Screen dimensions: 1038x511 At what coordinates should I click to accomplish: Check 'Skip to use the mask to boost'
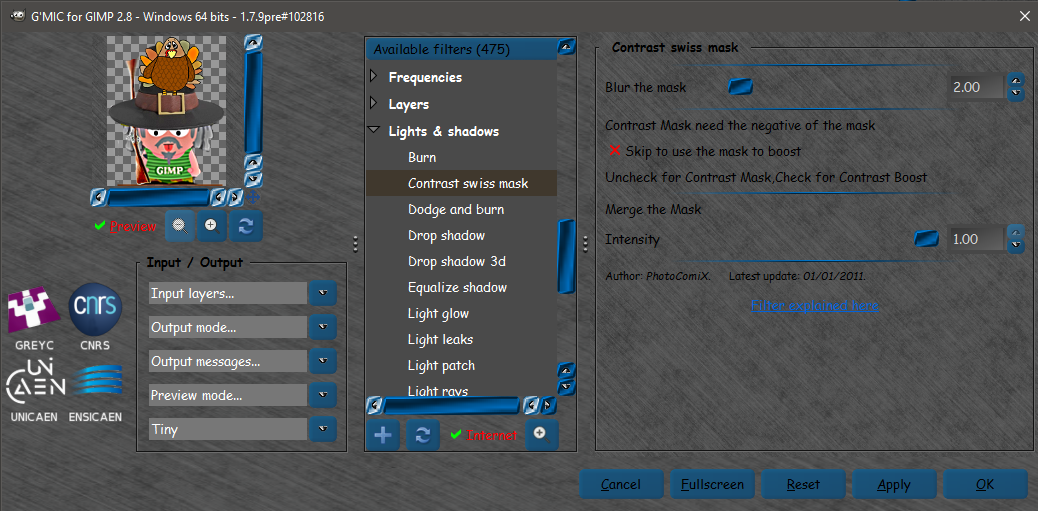615,151
